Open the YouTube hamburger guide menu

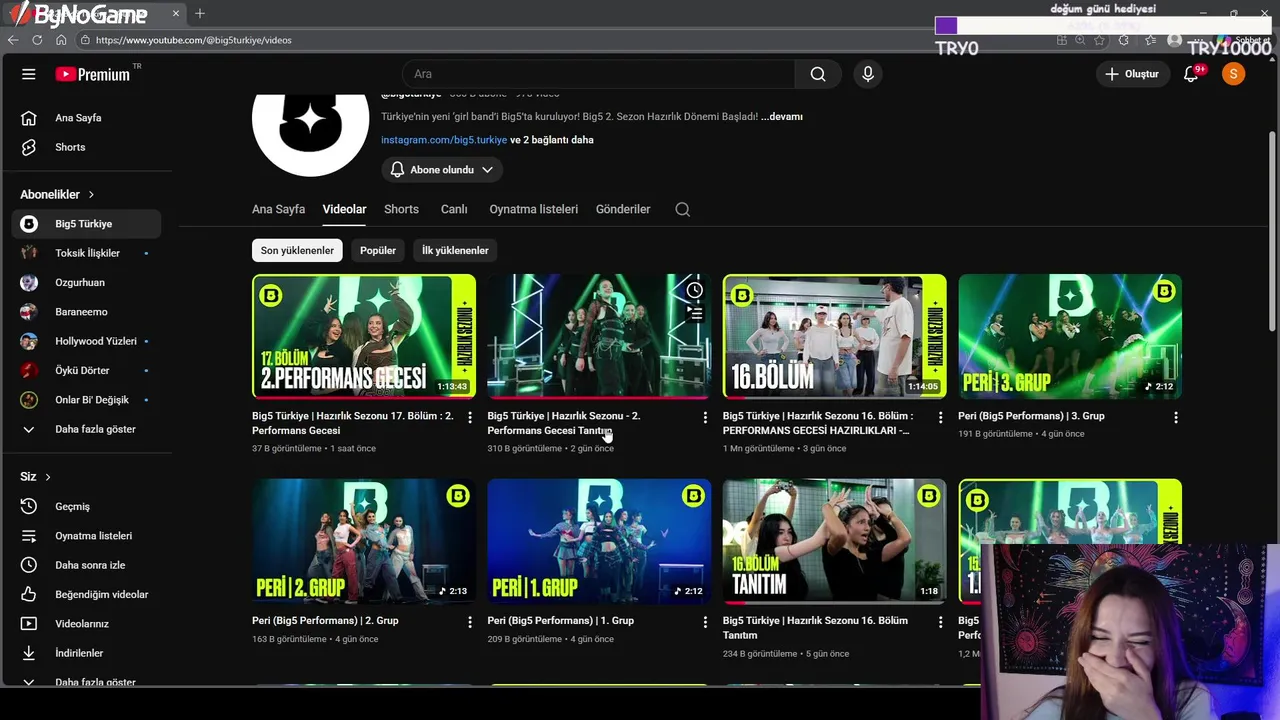(x=29, y=74)
